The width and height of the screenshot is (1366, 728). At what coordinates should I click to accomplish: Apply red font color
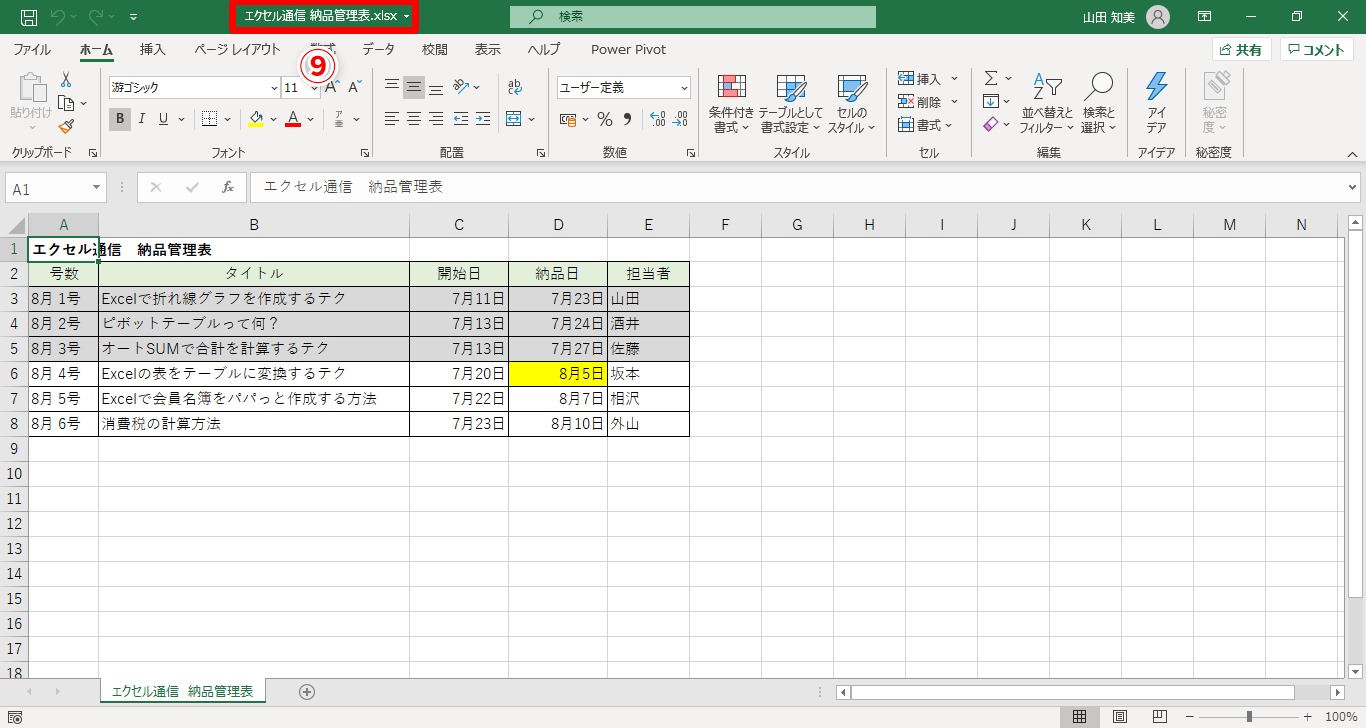coord(293,119)
